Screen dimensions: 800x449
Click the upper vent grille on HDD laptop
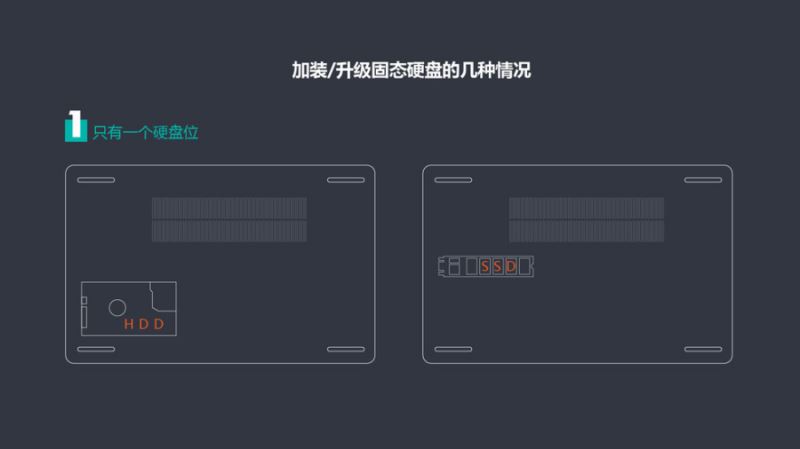[229, 208]
